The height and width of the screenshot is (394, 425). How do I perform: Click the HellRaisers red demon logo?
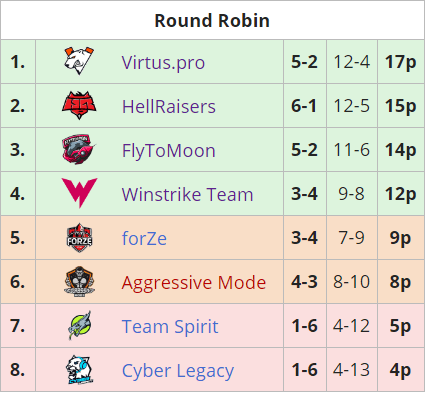click(x=79, y=105)
